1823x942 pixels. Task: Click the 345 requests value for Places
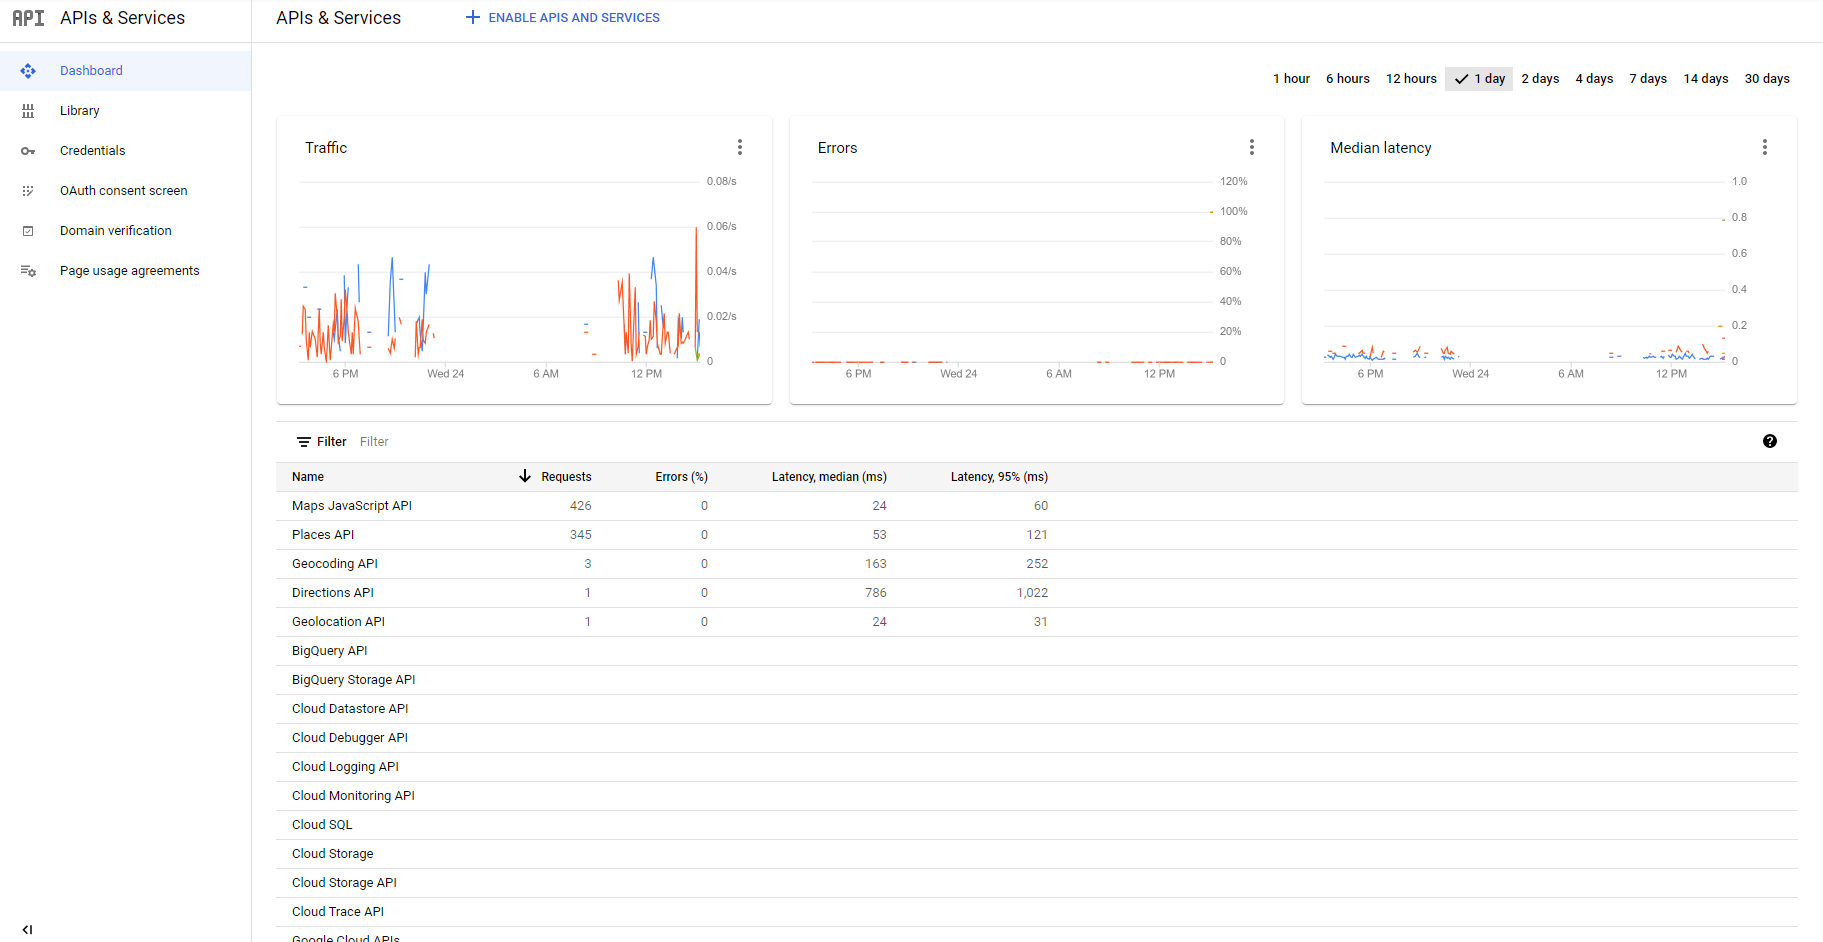[580, 535]
